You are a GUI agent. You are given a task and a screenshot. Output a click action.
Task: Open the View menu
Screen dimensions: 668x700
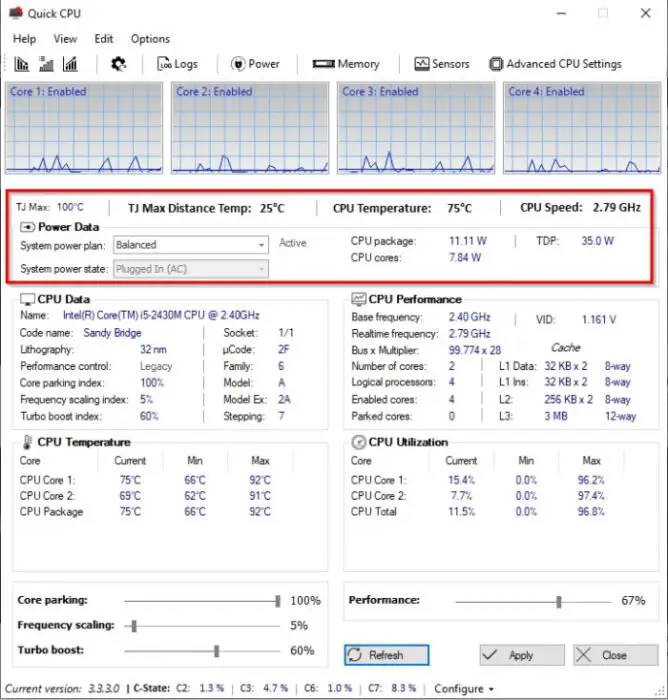(65, 39)
